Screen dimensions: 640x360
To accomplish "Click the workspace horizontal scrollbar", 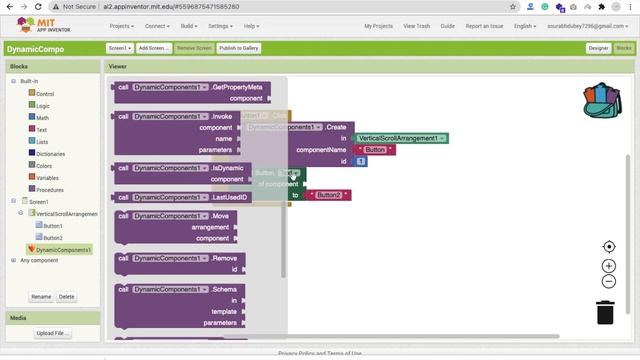I will click(391, 336).
